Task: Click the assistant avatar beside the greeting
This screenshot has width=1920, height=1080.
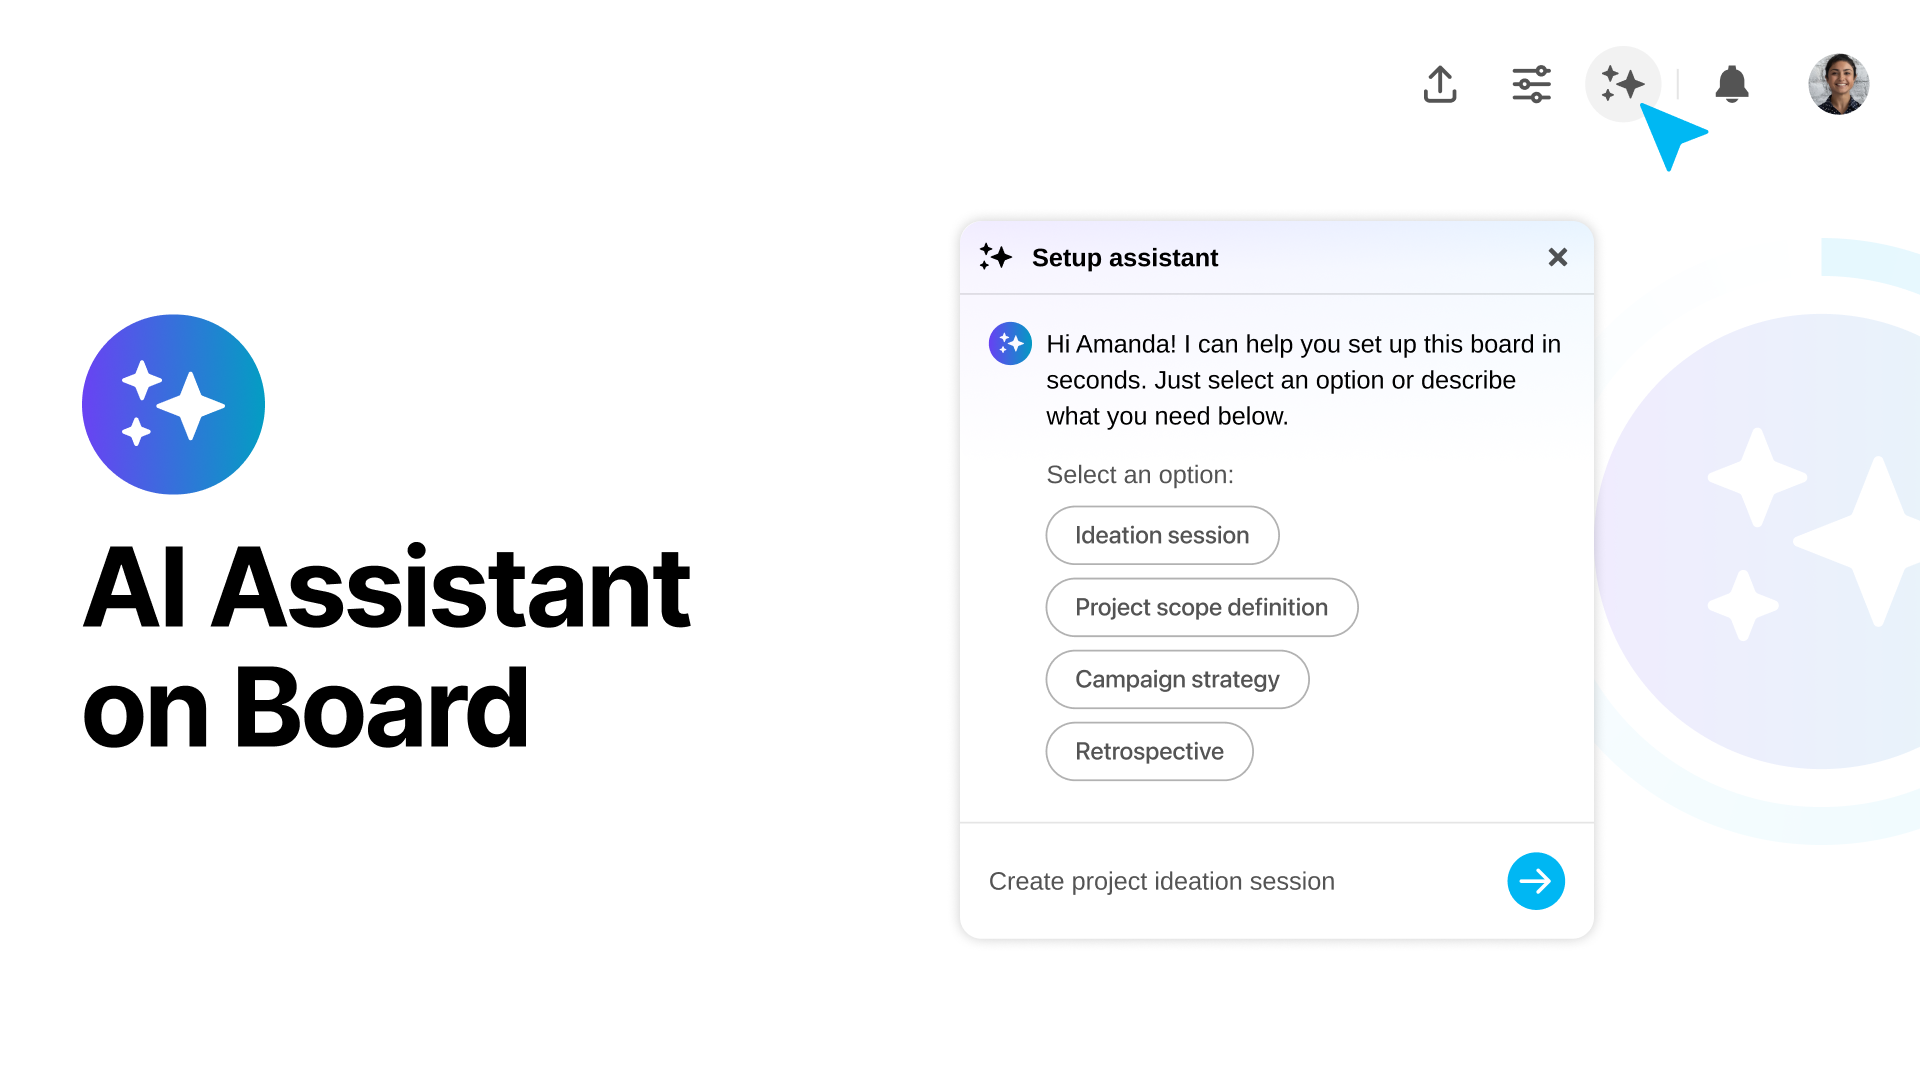Action: coord(1010,344)
